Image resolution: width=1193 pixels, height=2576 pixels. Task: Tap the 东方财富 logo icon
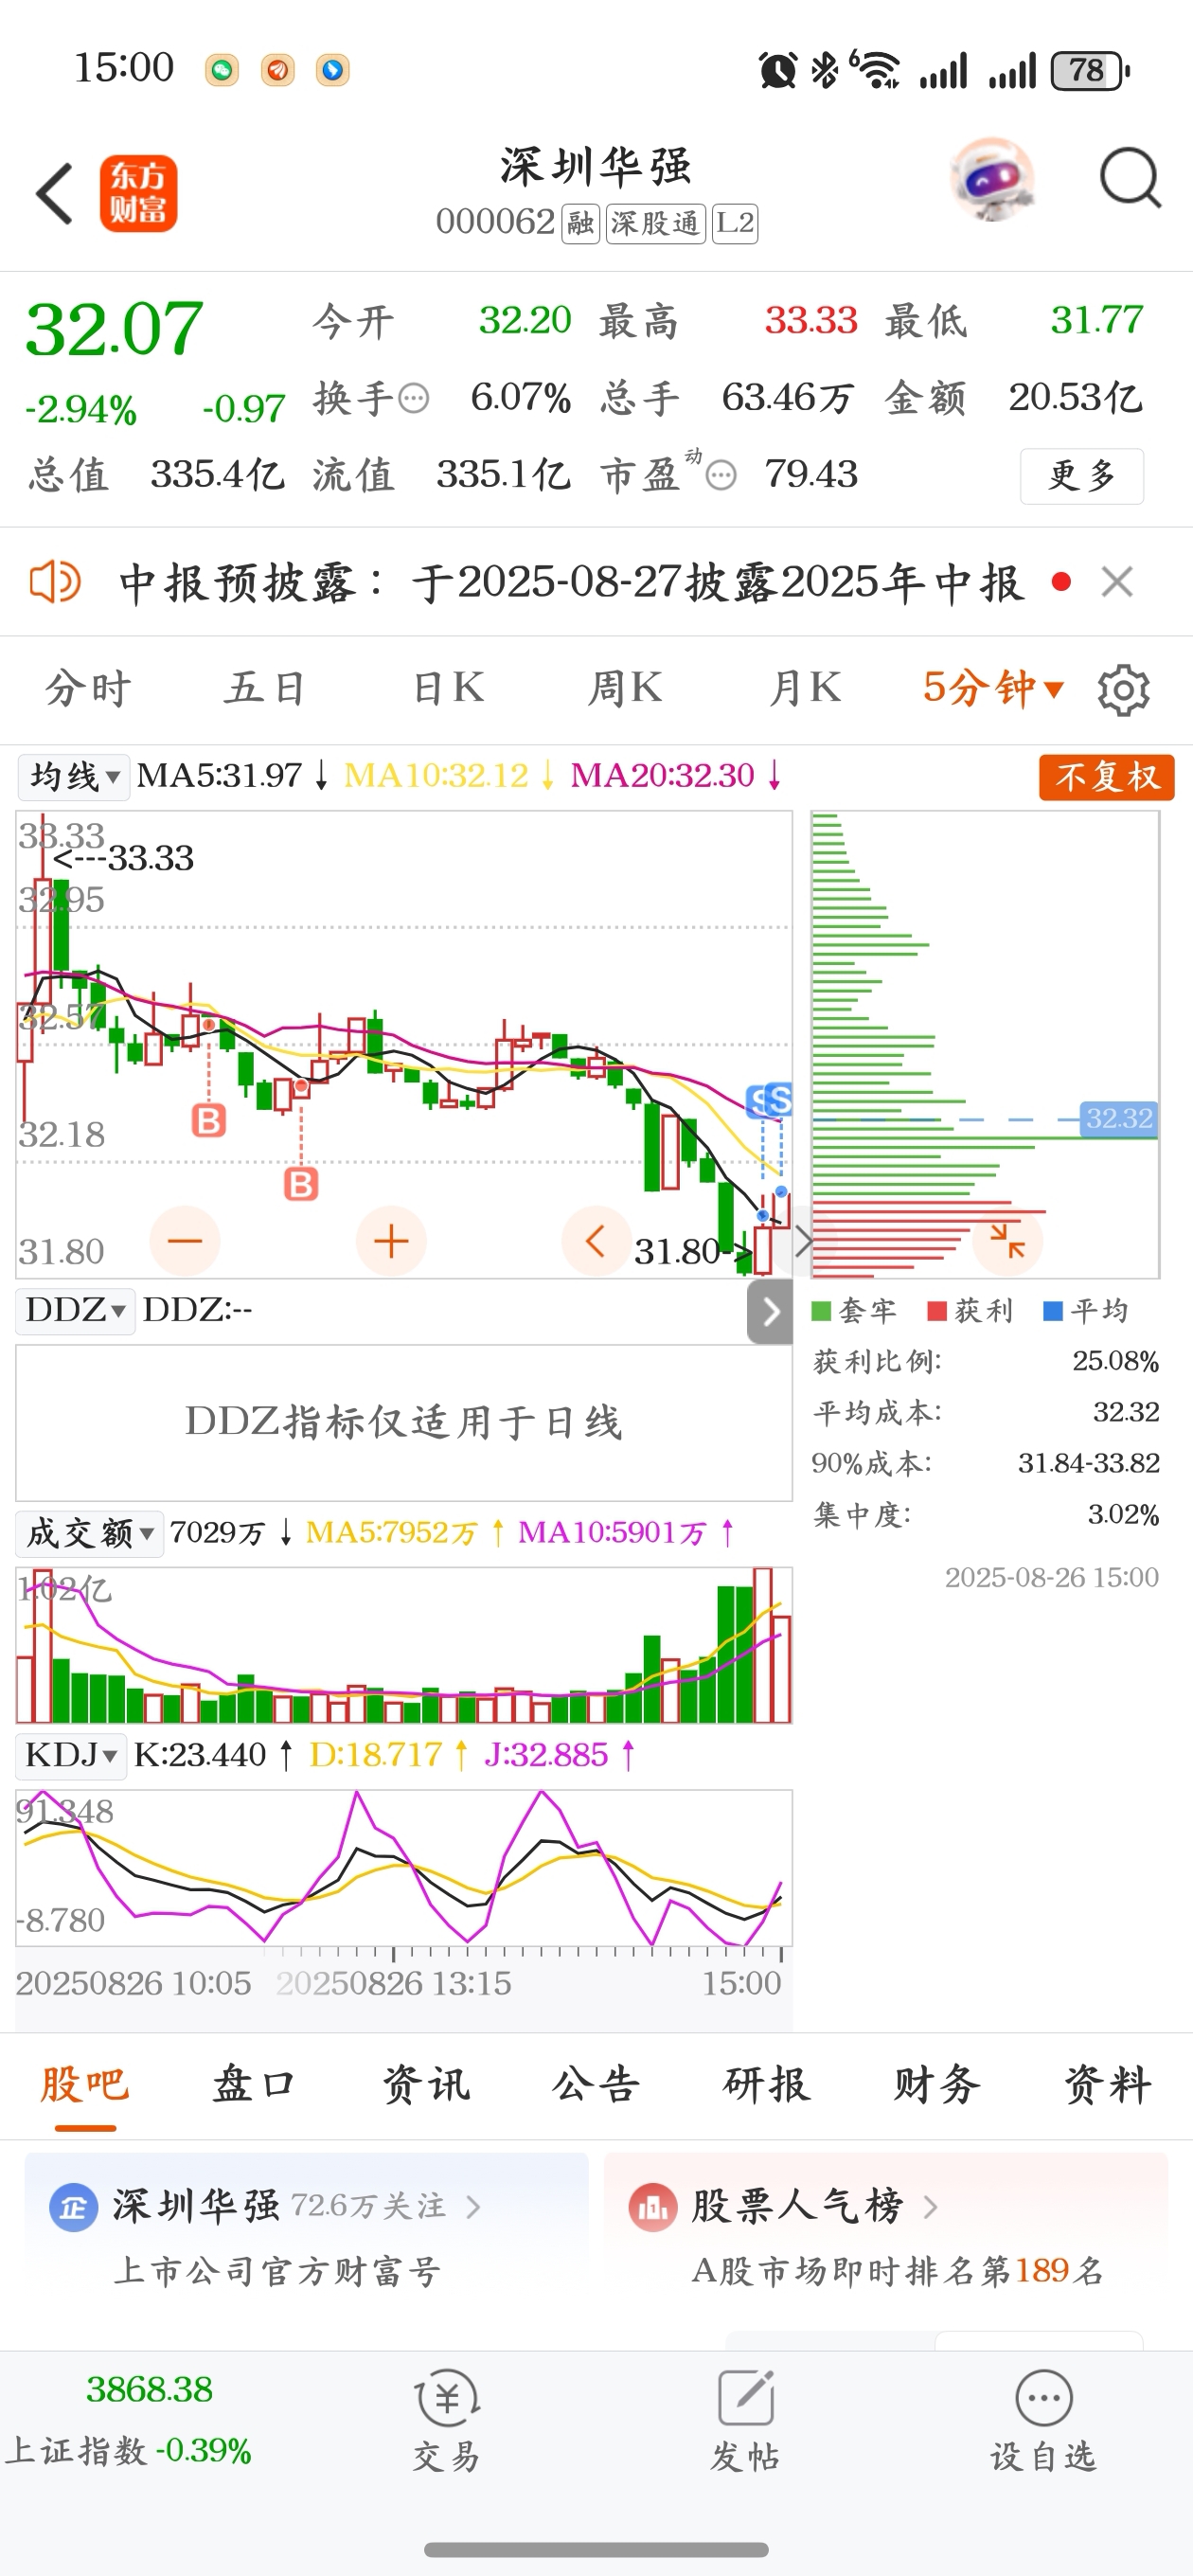(x=138, y=194)
